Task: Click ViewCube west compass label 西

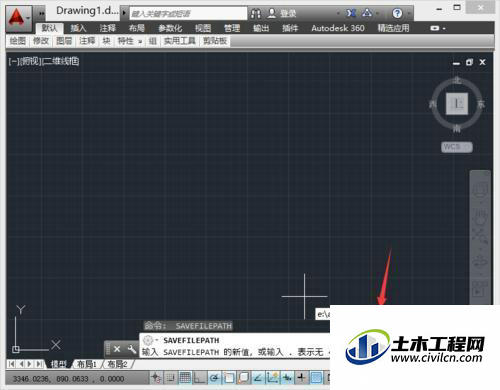Action: (433, 104)
